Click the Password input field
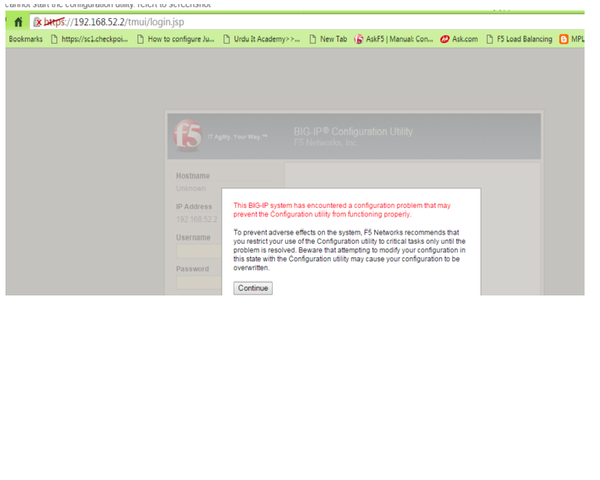The width and height of the screenshot is (600, 480). point(199,282)
